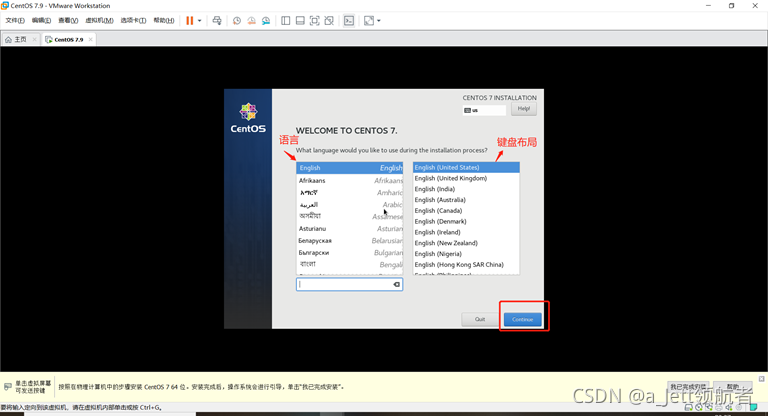Toggle the thumbnail bar view
The width and height of the screenshot is (768, 416).
coord(300,21)
